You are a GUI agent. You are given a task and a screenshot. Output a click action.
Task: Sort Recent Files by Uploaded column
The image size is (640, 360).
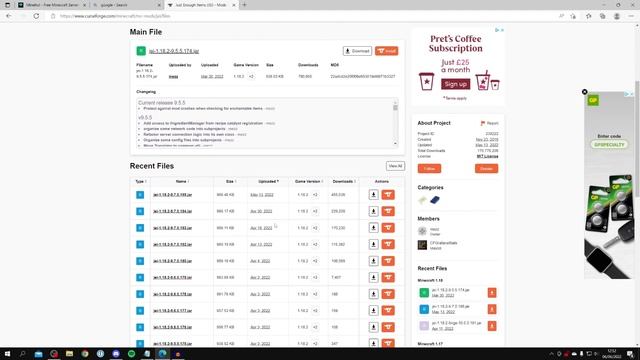(x=268, y=181)
